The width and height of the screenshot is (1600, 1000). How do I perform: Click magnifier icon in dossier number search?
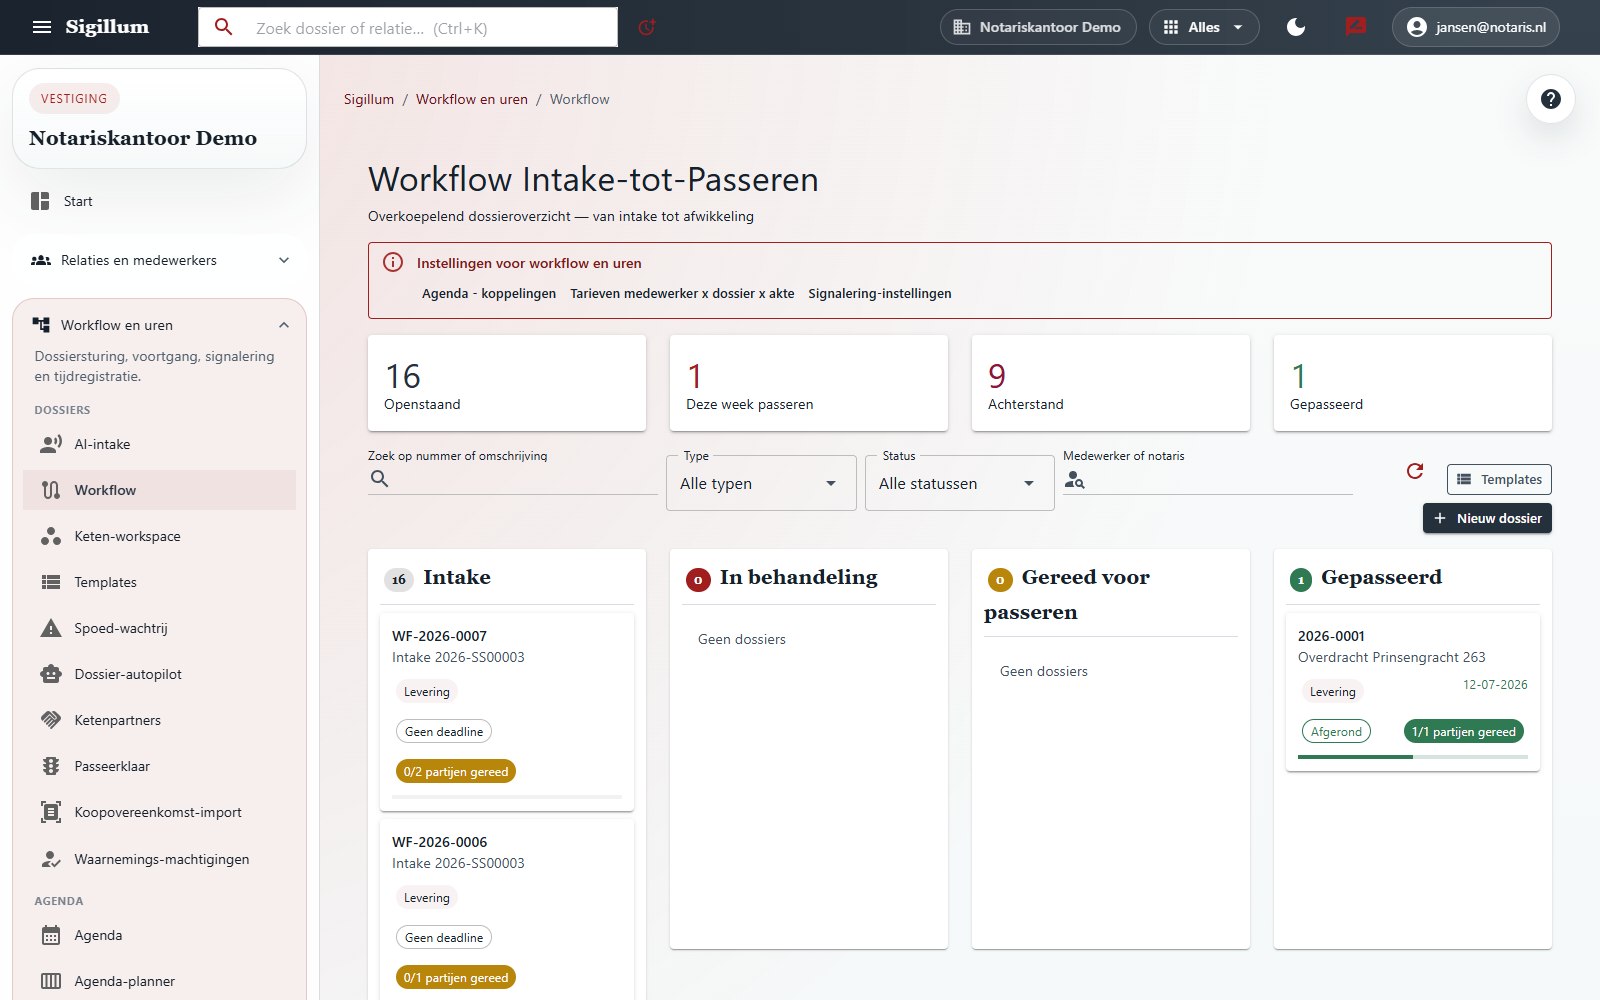click(379, 479)
